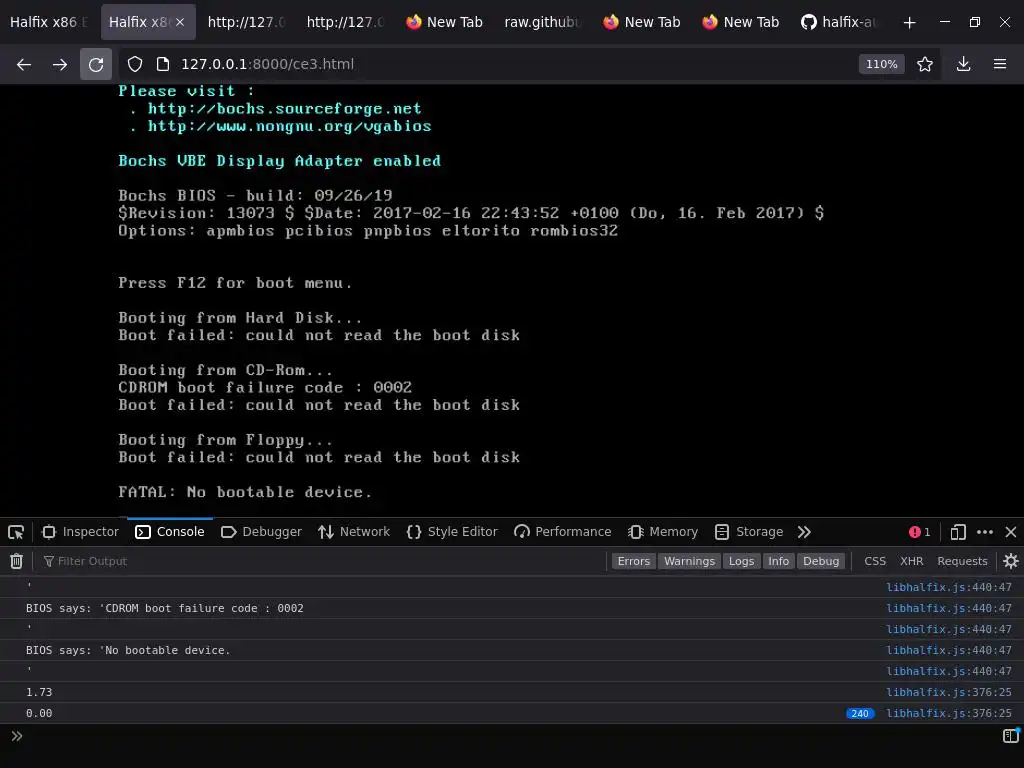Screen dimensions: 1024x768
Task: Open the Network tab
Action: (x=354, y=532)
